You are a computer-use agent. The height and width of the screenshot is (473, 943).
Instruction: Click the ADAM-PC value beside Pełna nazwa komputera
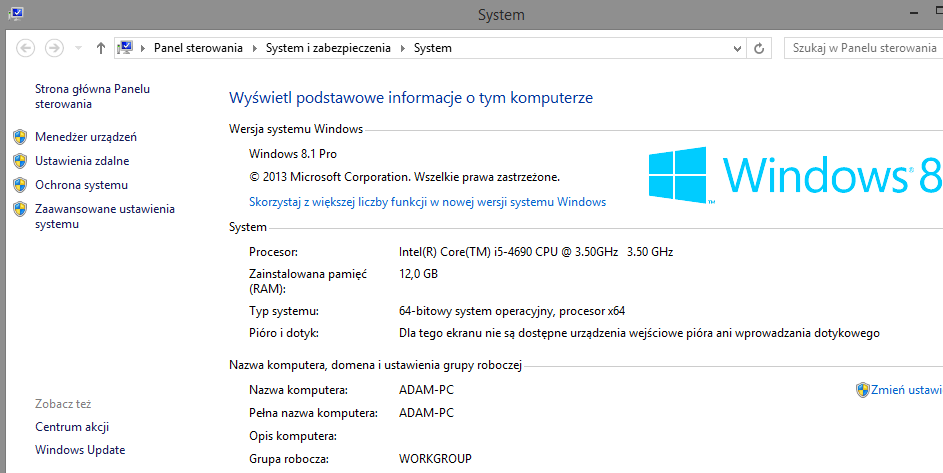426,413
